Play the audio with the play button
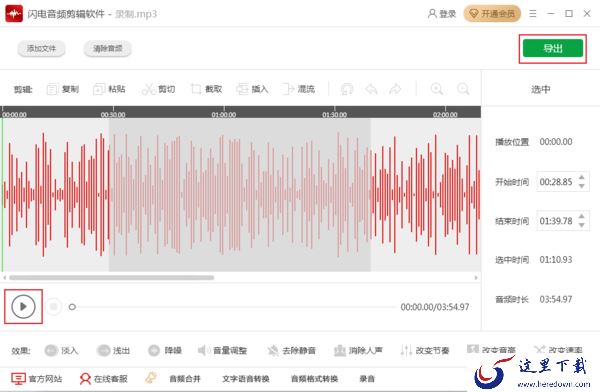This screenshot has height=392, width=600. (x=23, y=307)
